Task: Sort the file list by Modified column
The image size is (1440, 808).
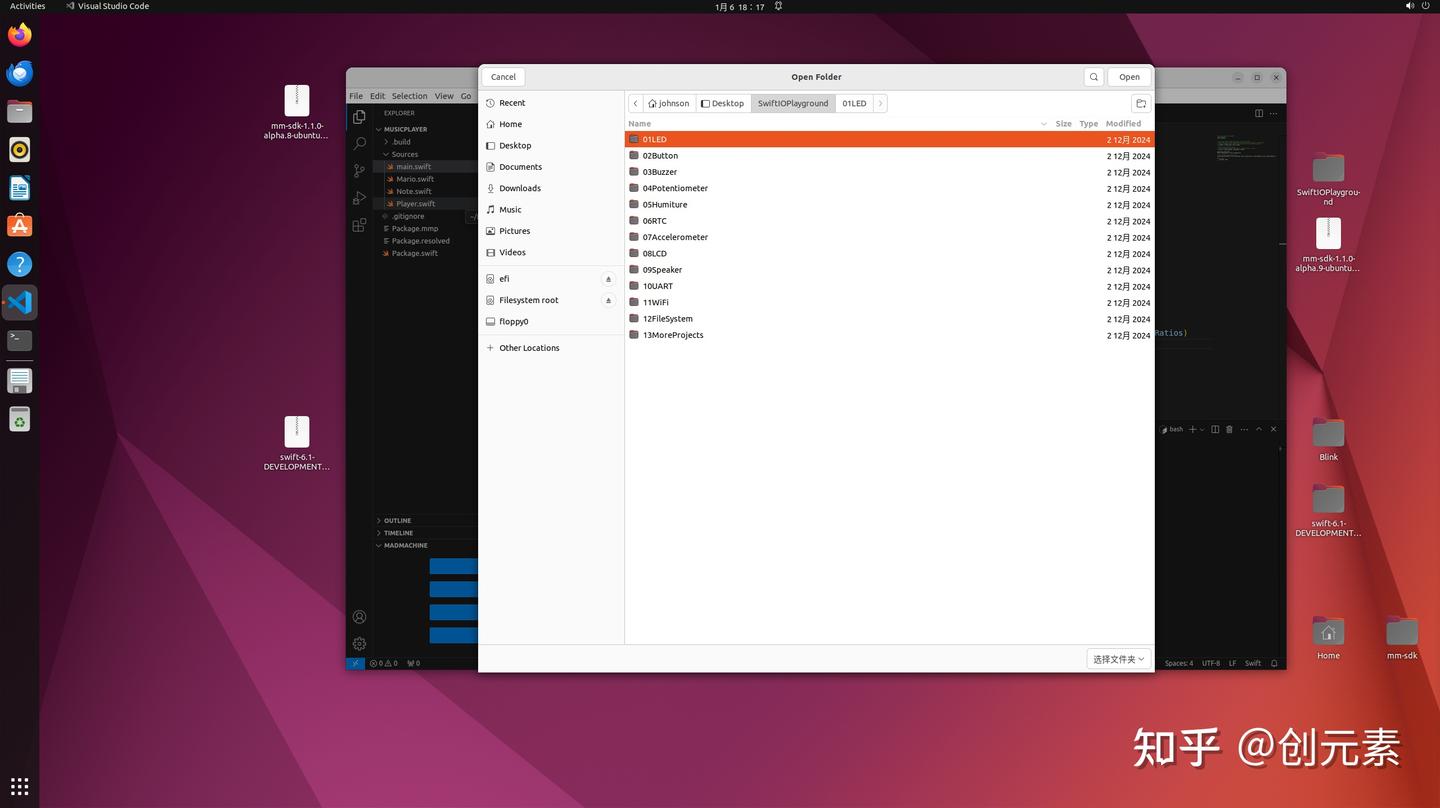Action: (1123, 124)
